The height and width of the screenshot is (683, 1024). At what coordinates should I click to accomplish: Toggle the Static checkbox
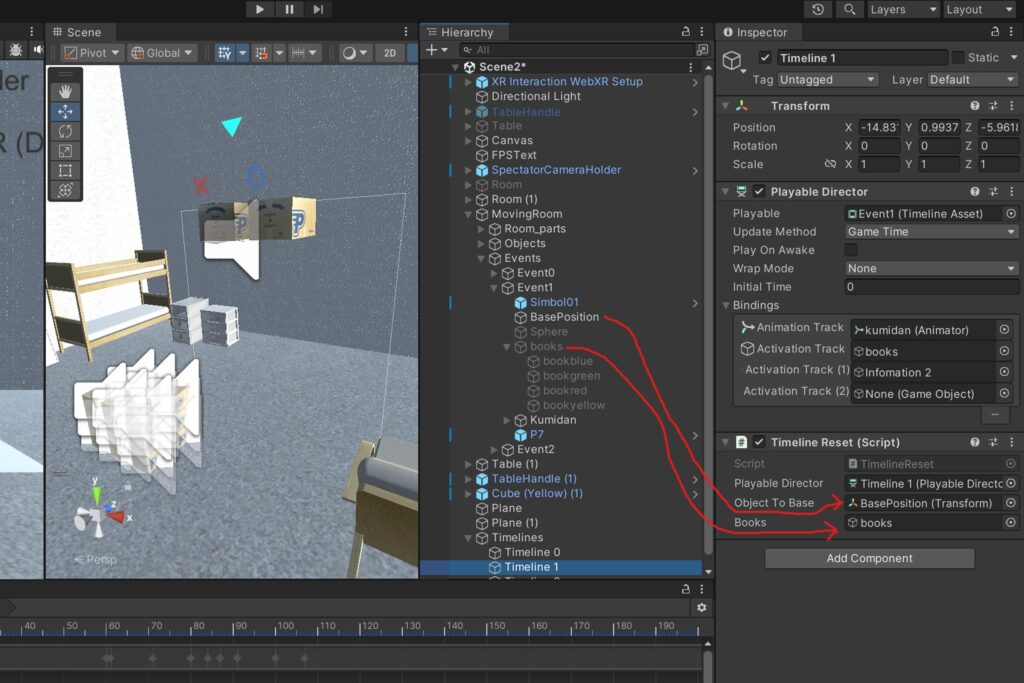(957, 57)
